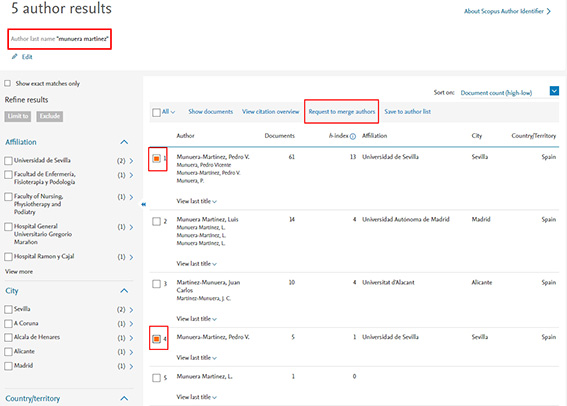567x406 pixels.
Task: Click the Edit pencil icon
Action: (x=14, y=57)
